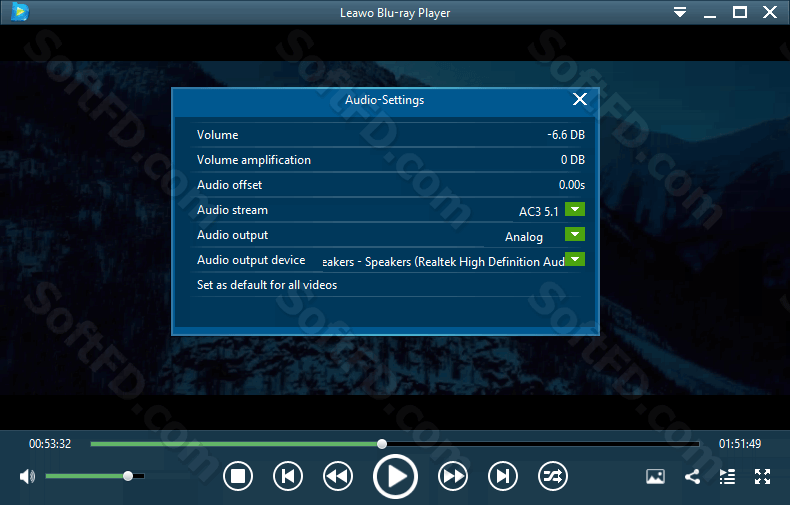This screenshot has width=790, height=505.
Task: Stop playback with the stop button
Action: click(x=238, y=476)
